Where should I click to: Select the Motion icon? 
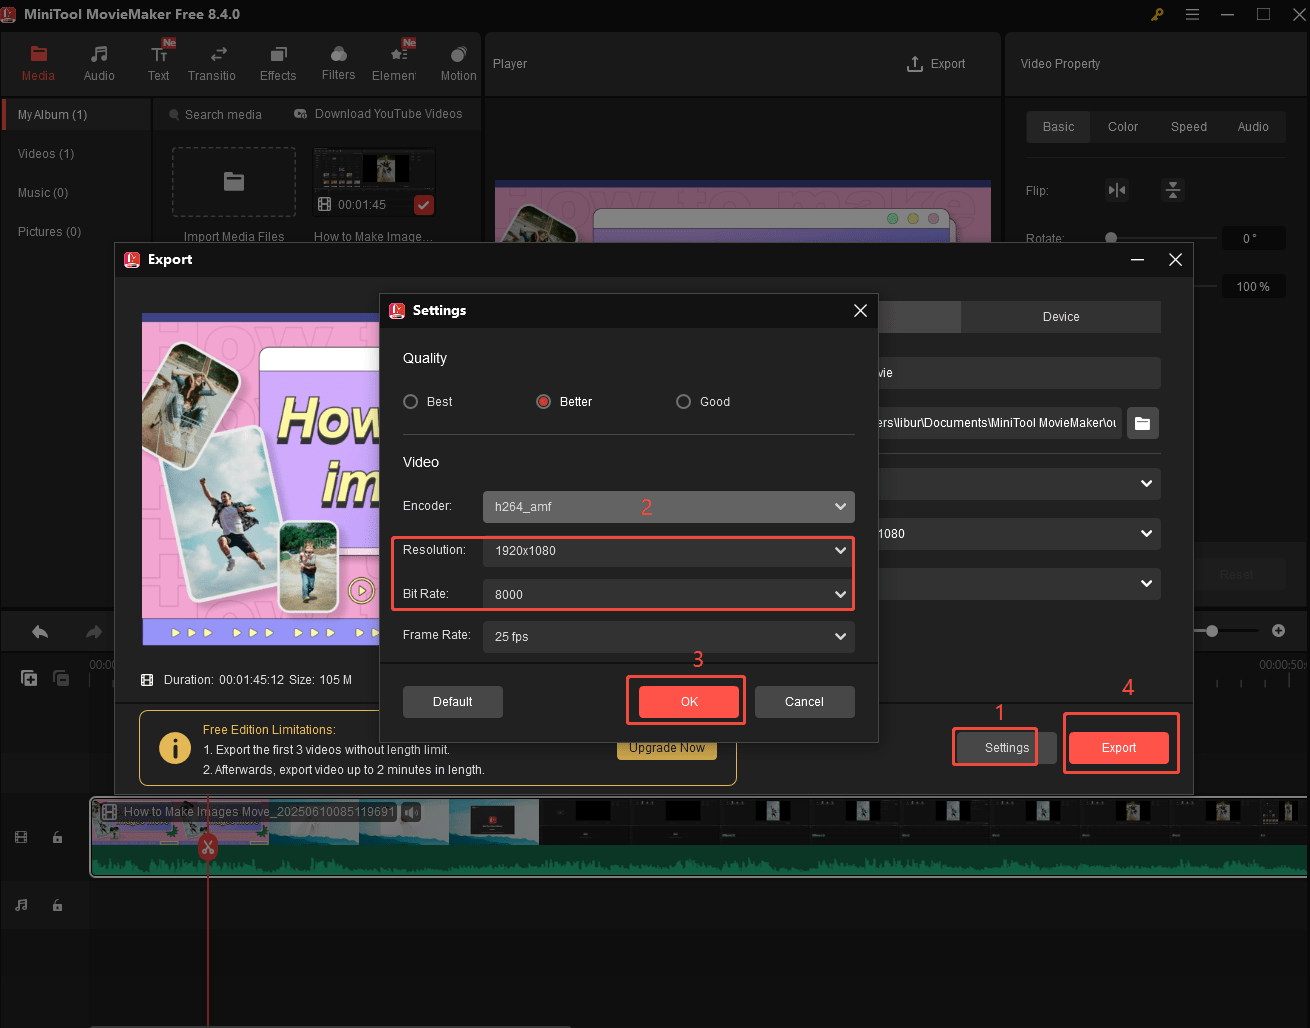(x=457, y=62)
